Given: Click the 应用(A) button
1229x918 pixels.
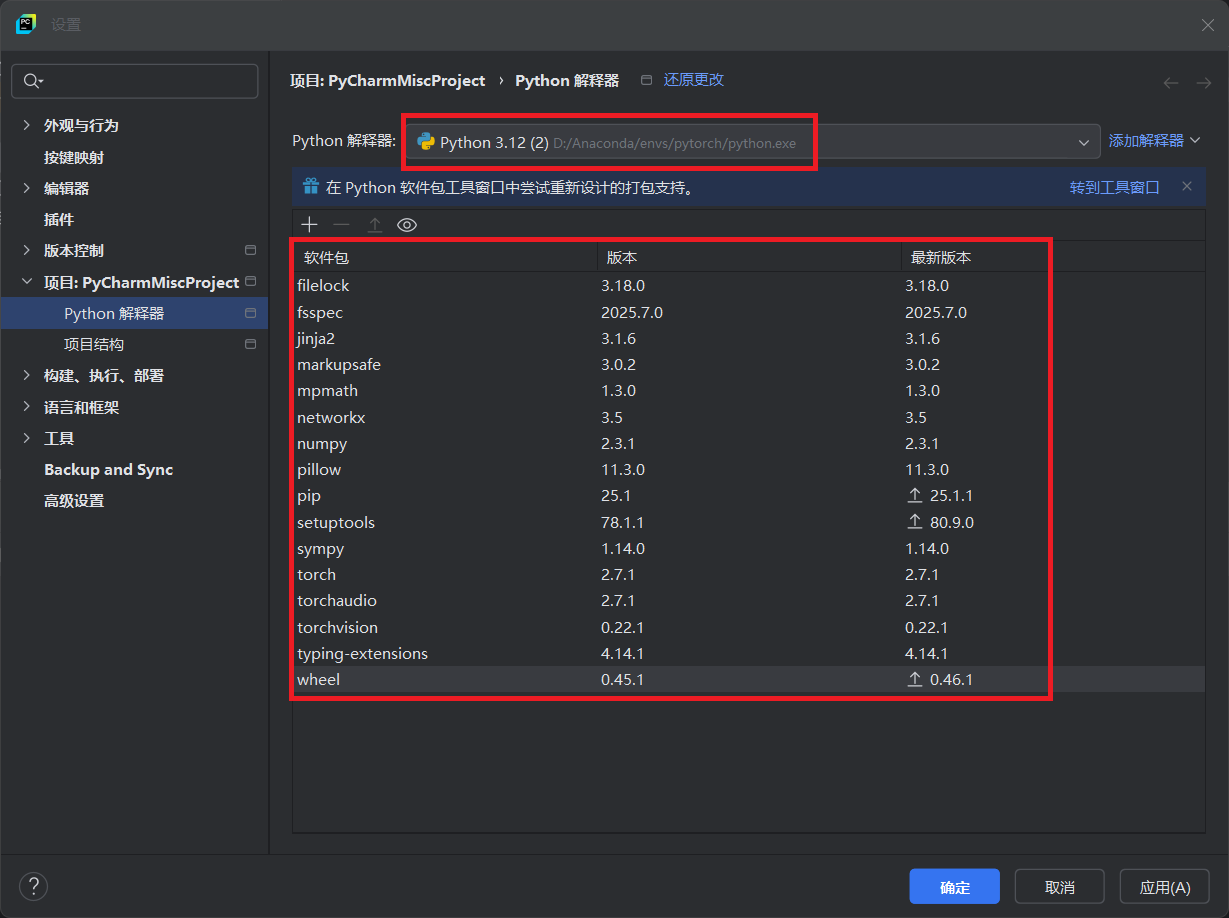Looking at the screenshot, I should click(x=1165, y=886).
